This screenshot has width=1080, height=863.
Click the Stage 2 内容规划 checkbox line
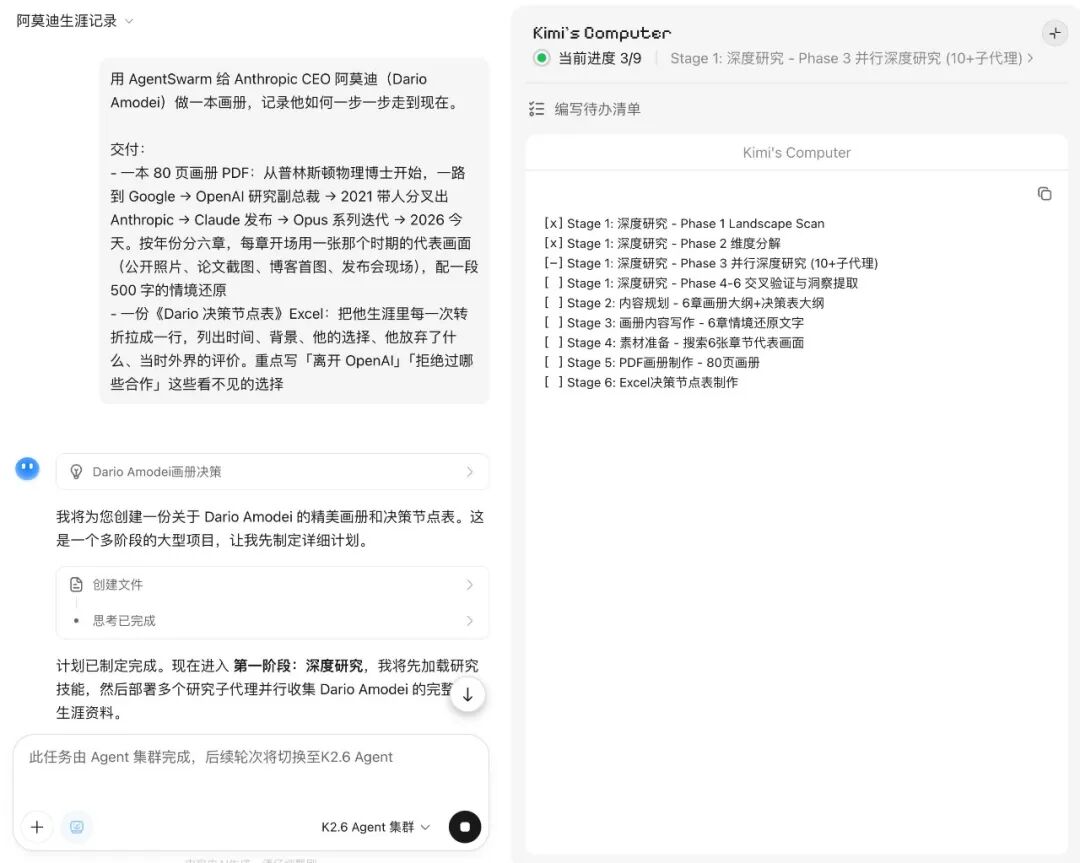click(684, 303)
